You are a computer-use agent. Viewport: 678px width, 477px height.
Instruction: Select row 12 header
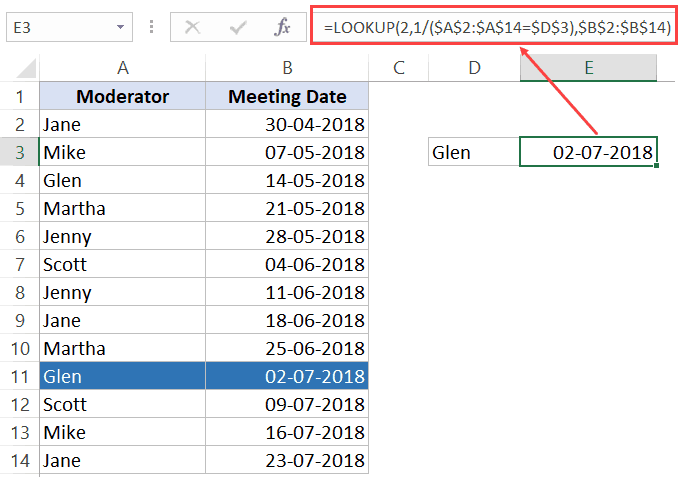[x=19, y=404]
